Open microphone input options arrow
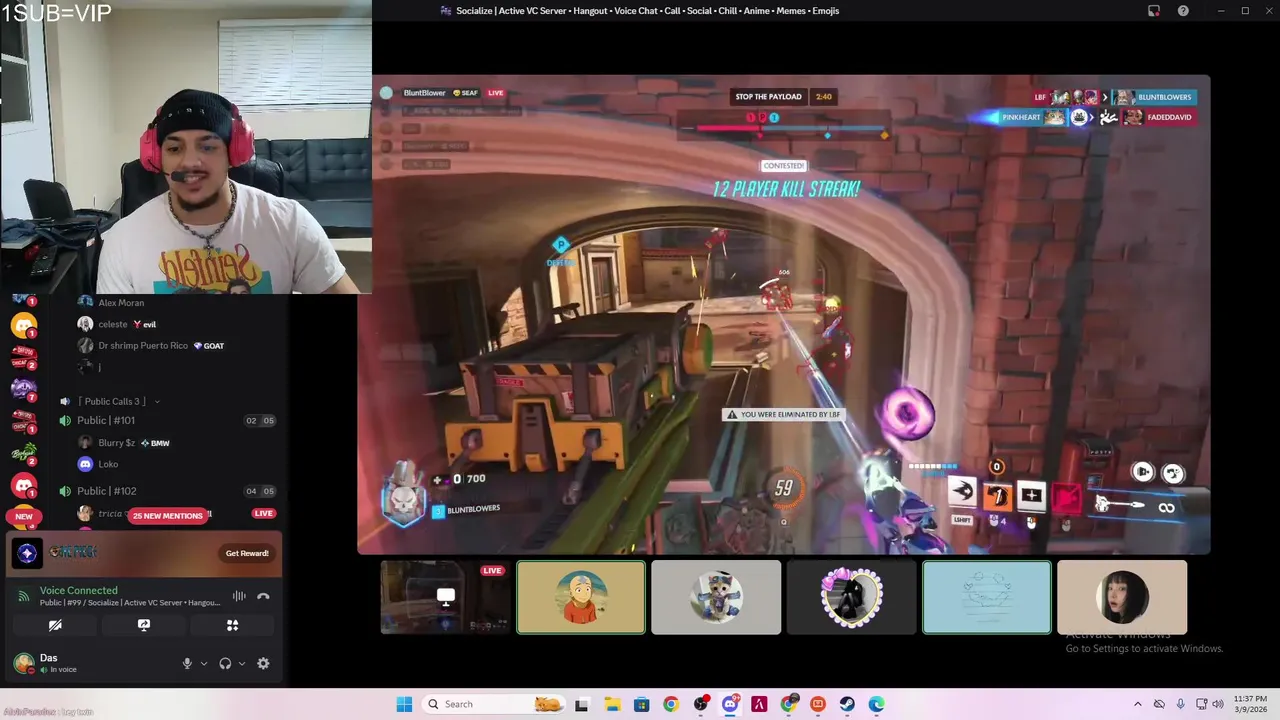This screenshot has width=1280, height=720. pos(203,663)
